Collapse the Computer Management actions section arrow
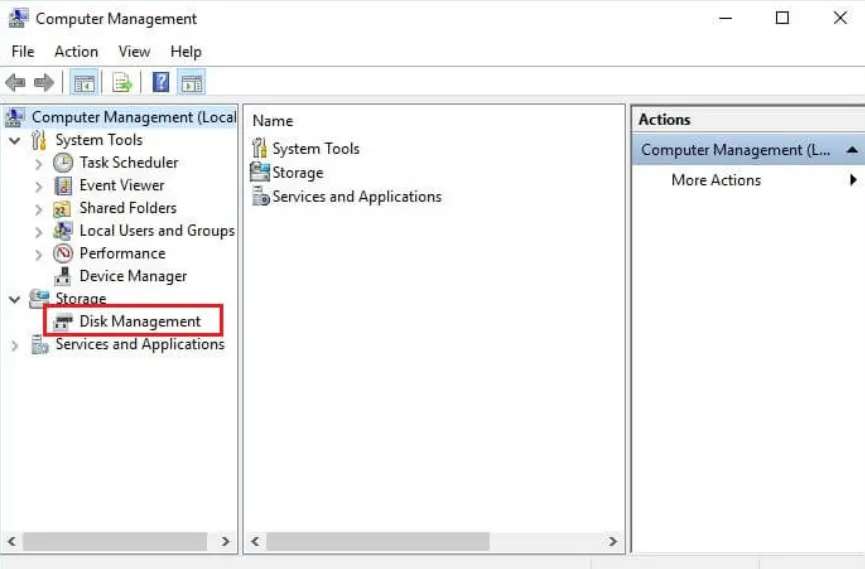The width and height of the screenshot is (865, 569). (852, 150)
